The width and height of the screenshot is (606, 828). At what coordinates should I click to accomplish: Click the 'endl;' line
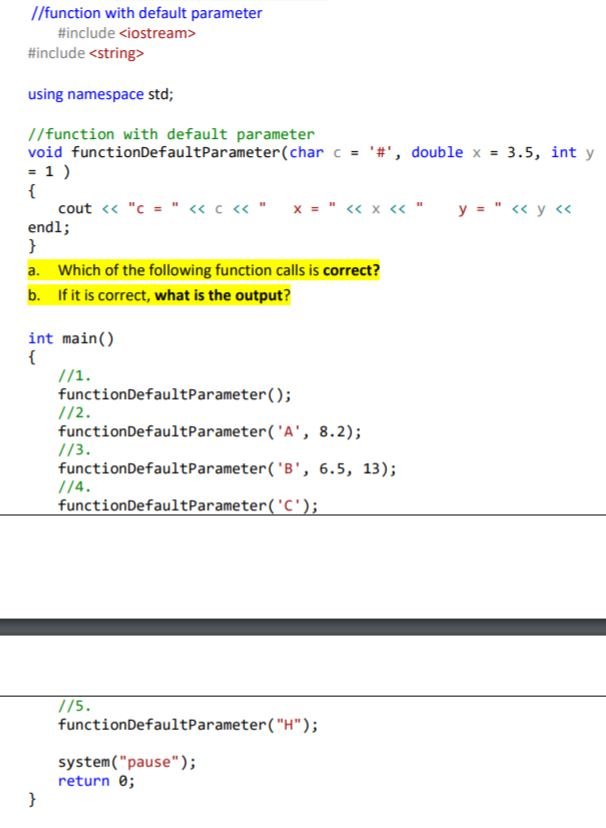[49, 228]
